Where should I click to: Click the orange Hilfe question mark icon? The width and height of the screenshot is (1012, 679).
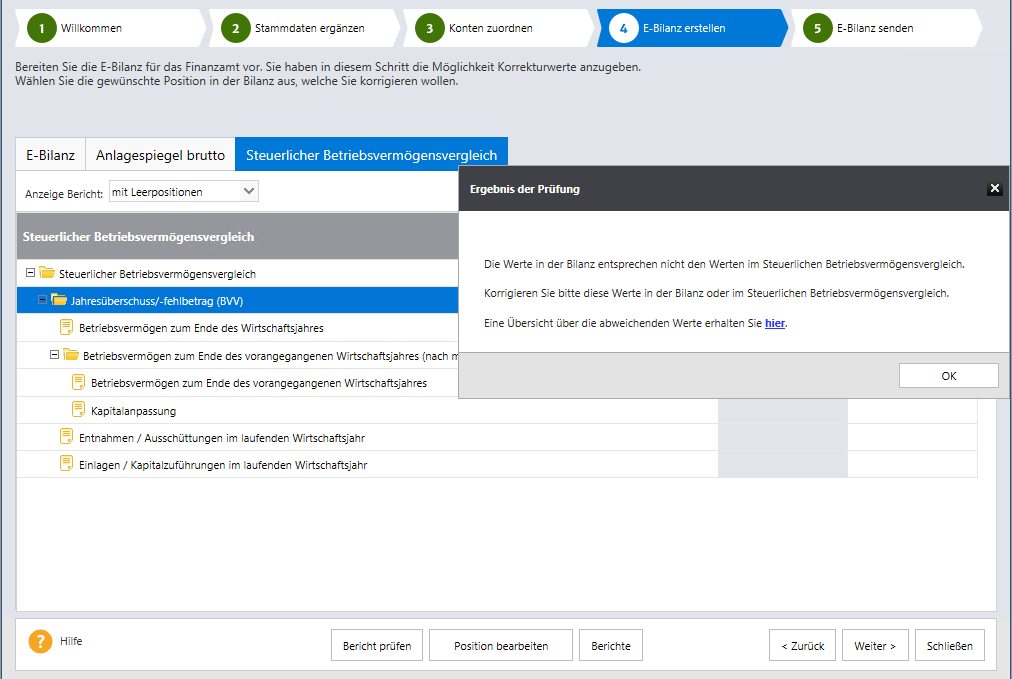click(39, 642)
